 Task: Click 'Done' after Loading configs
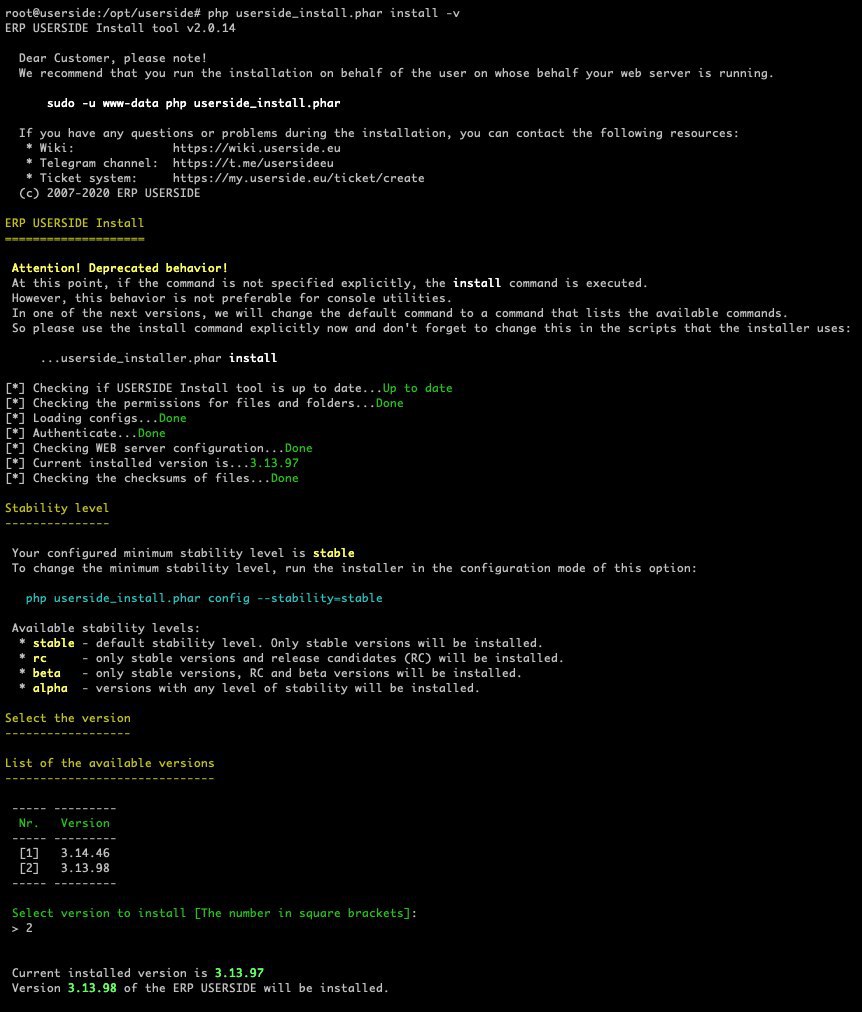point(172,418)
